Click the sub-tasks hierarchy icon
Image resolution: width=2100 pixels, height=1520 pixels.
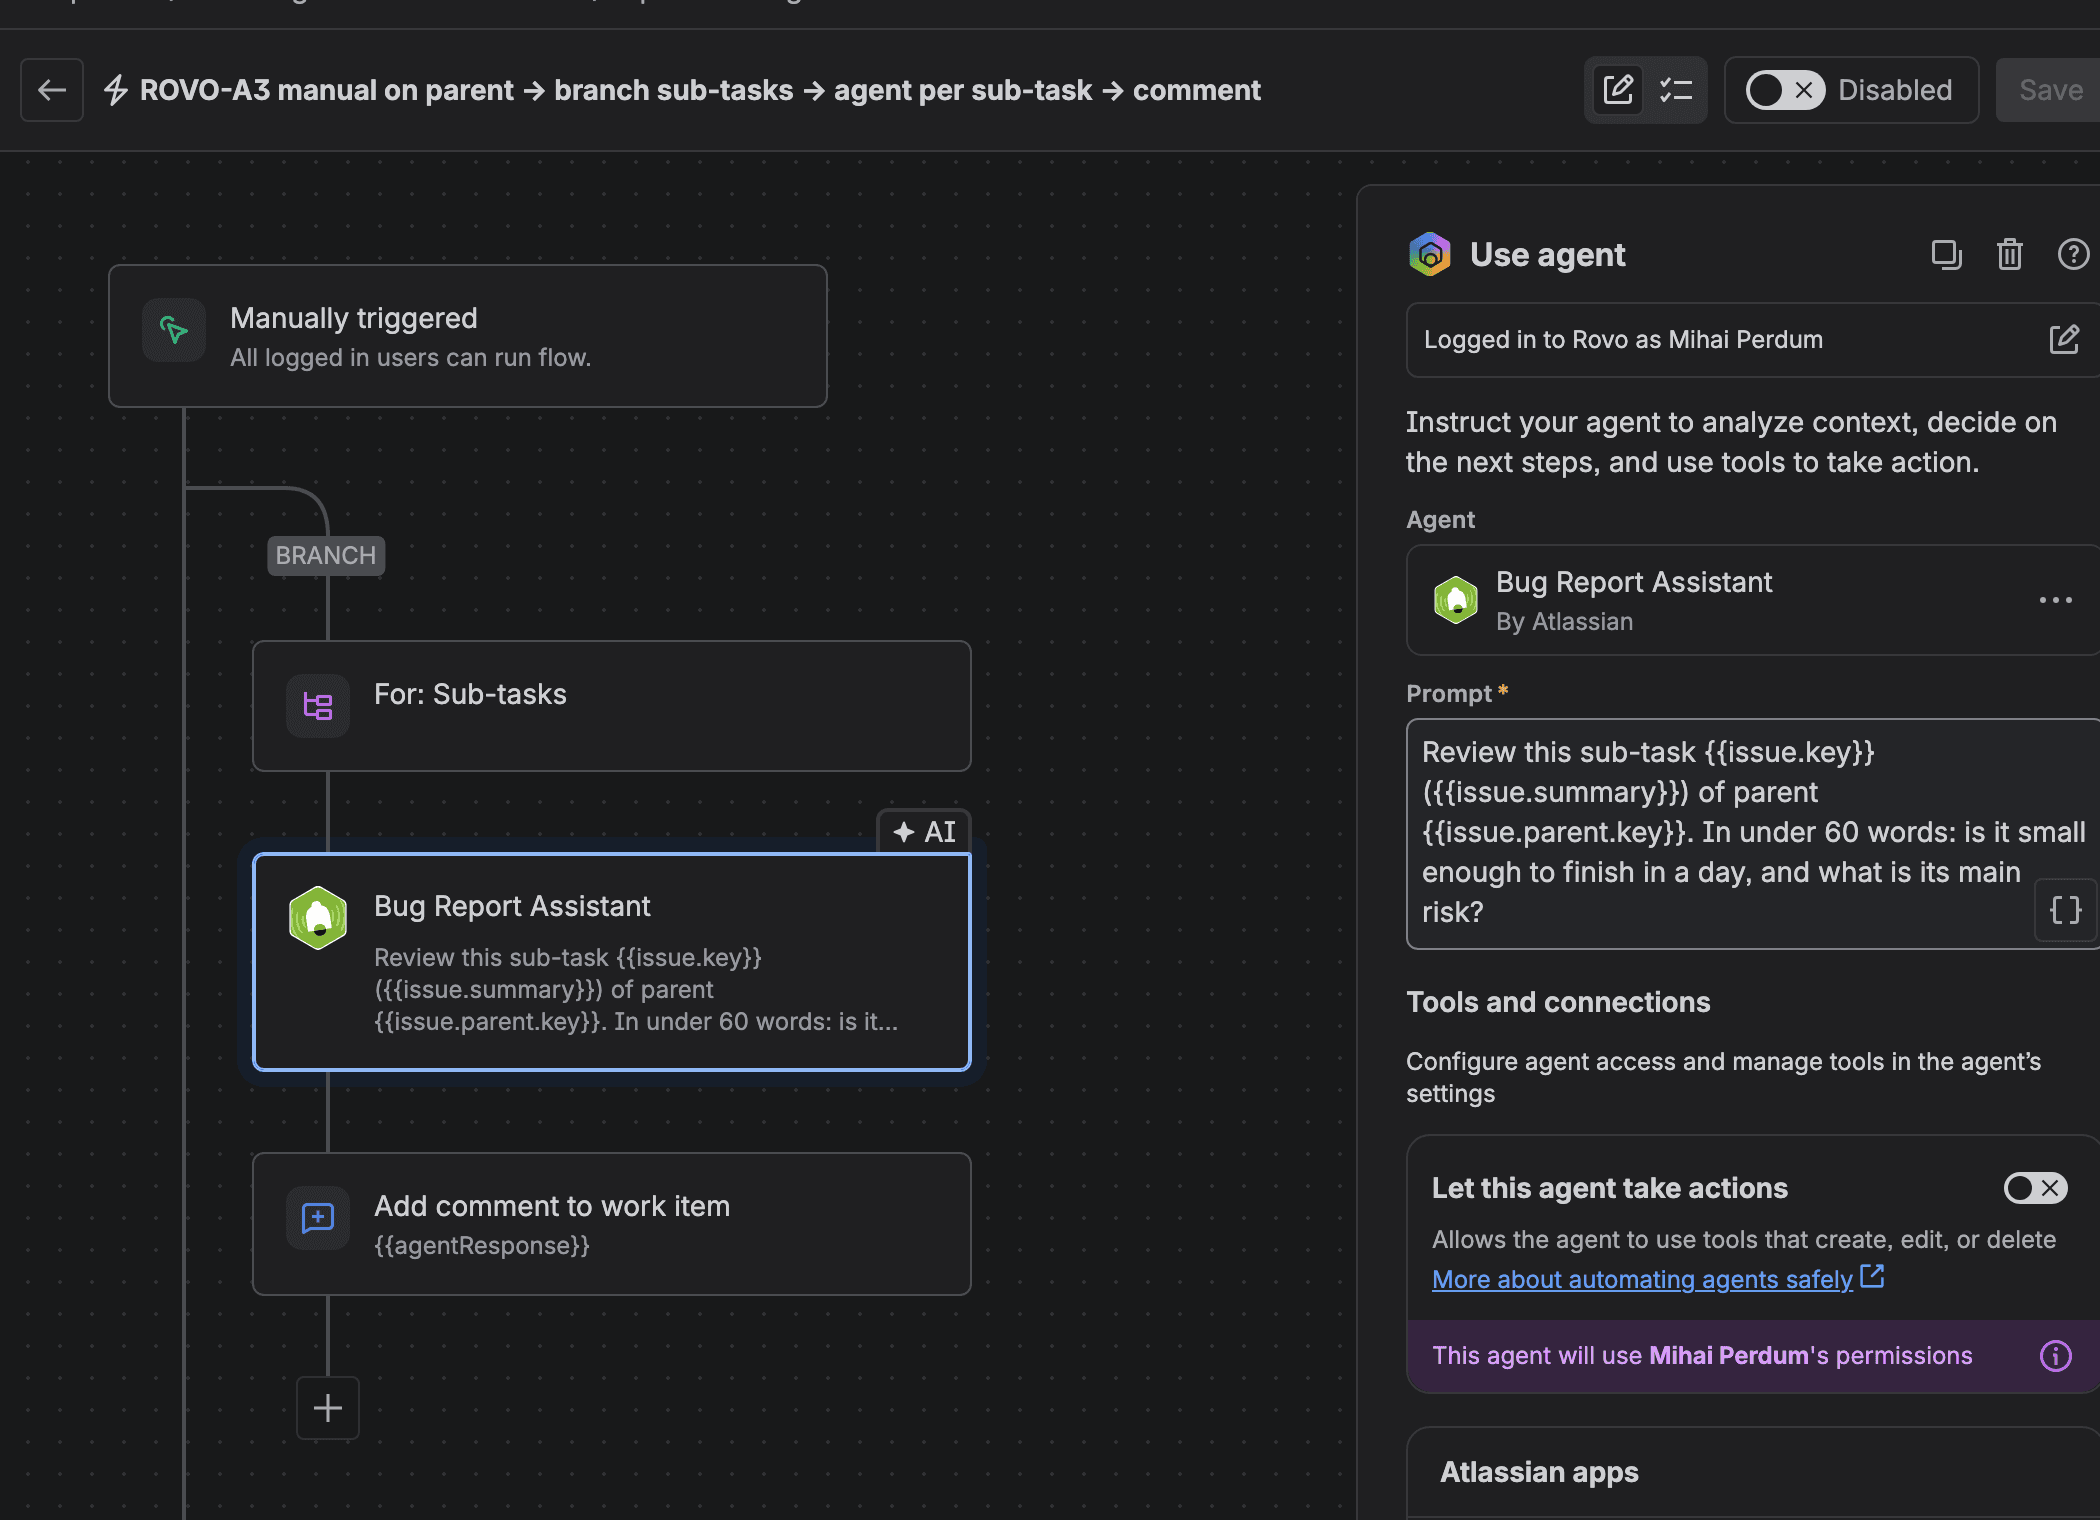coord(318,706)
